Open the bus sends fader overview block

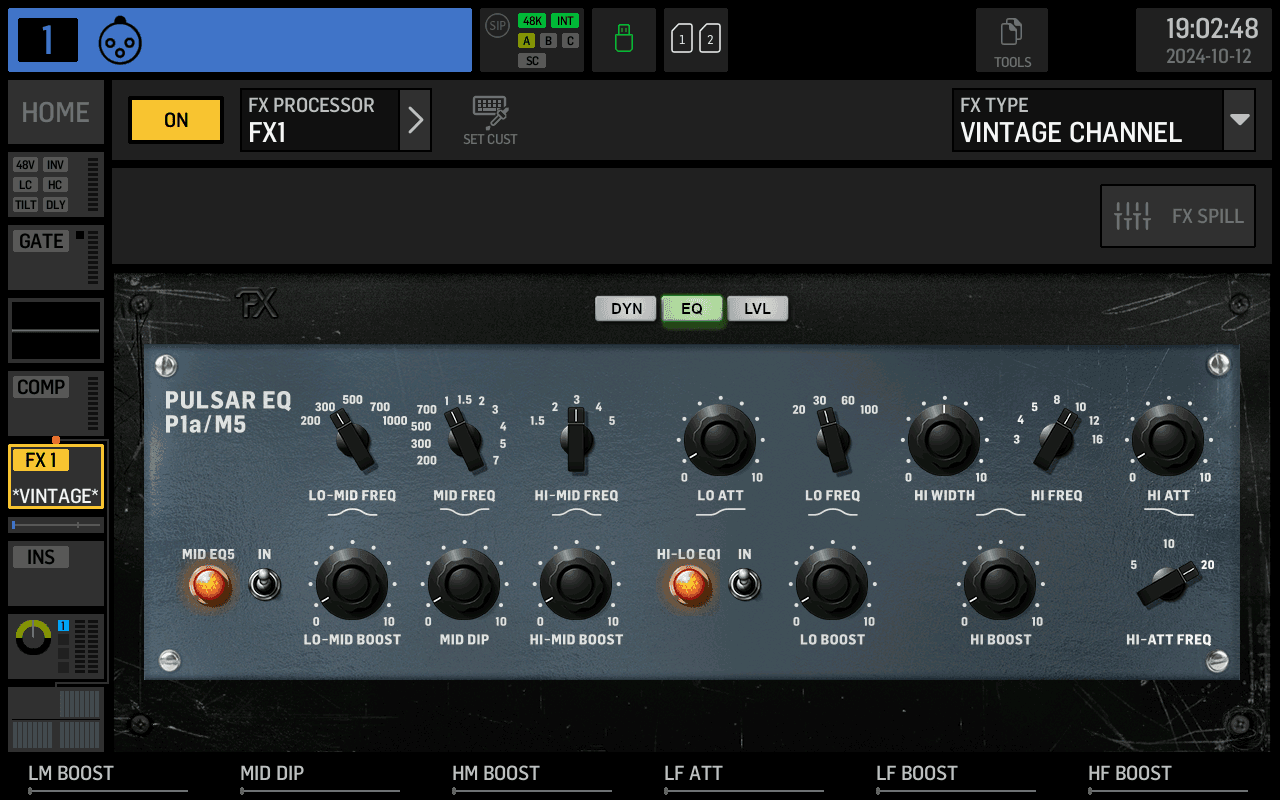56,719
